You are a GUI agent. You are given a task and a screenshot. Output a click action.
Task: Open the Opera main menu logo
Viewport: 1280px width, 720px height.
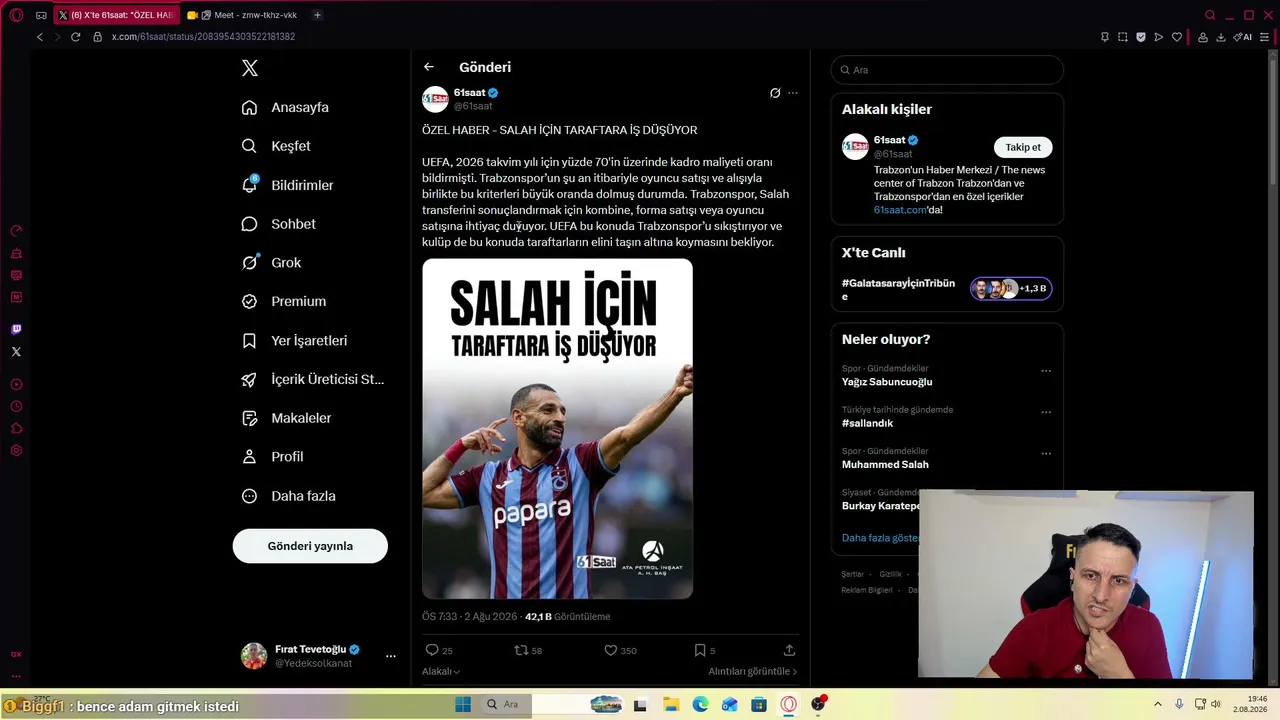(16, 15)
